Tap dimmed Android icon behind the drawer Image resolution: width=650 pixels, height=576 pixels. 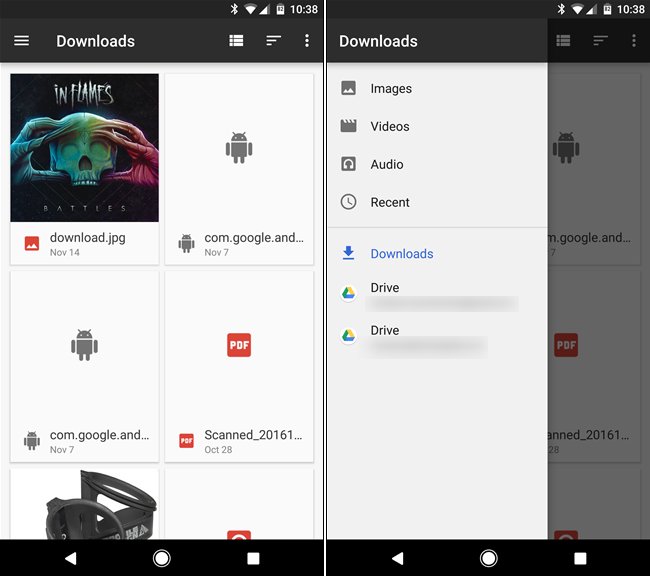(x=566, y=148)
